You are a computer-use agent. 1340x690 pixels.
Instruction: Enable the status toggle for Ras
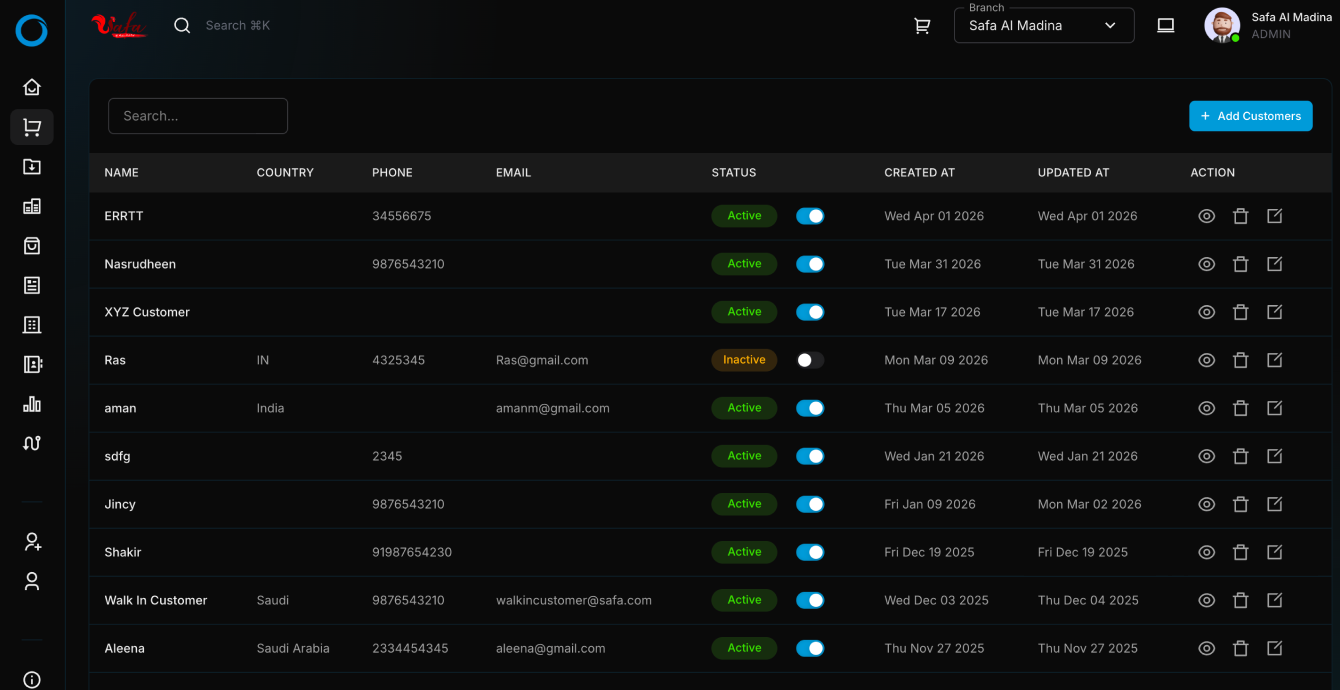coord(810,360)
